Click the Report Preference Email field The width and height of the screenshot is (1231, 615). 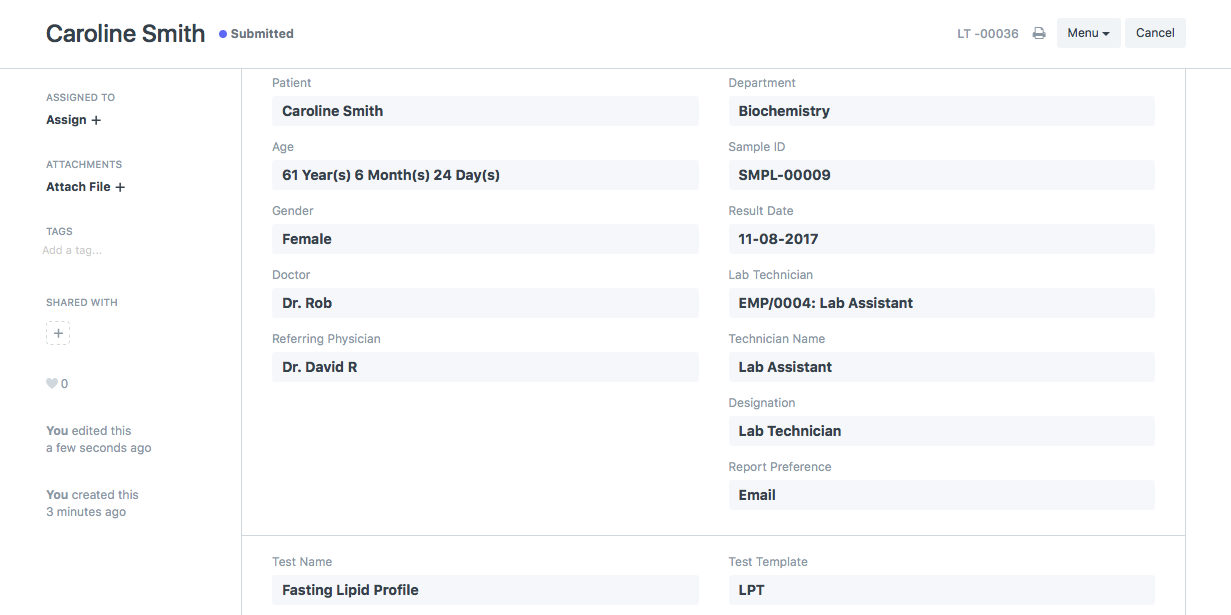pyautogui.click(x=941, y=495)
